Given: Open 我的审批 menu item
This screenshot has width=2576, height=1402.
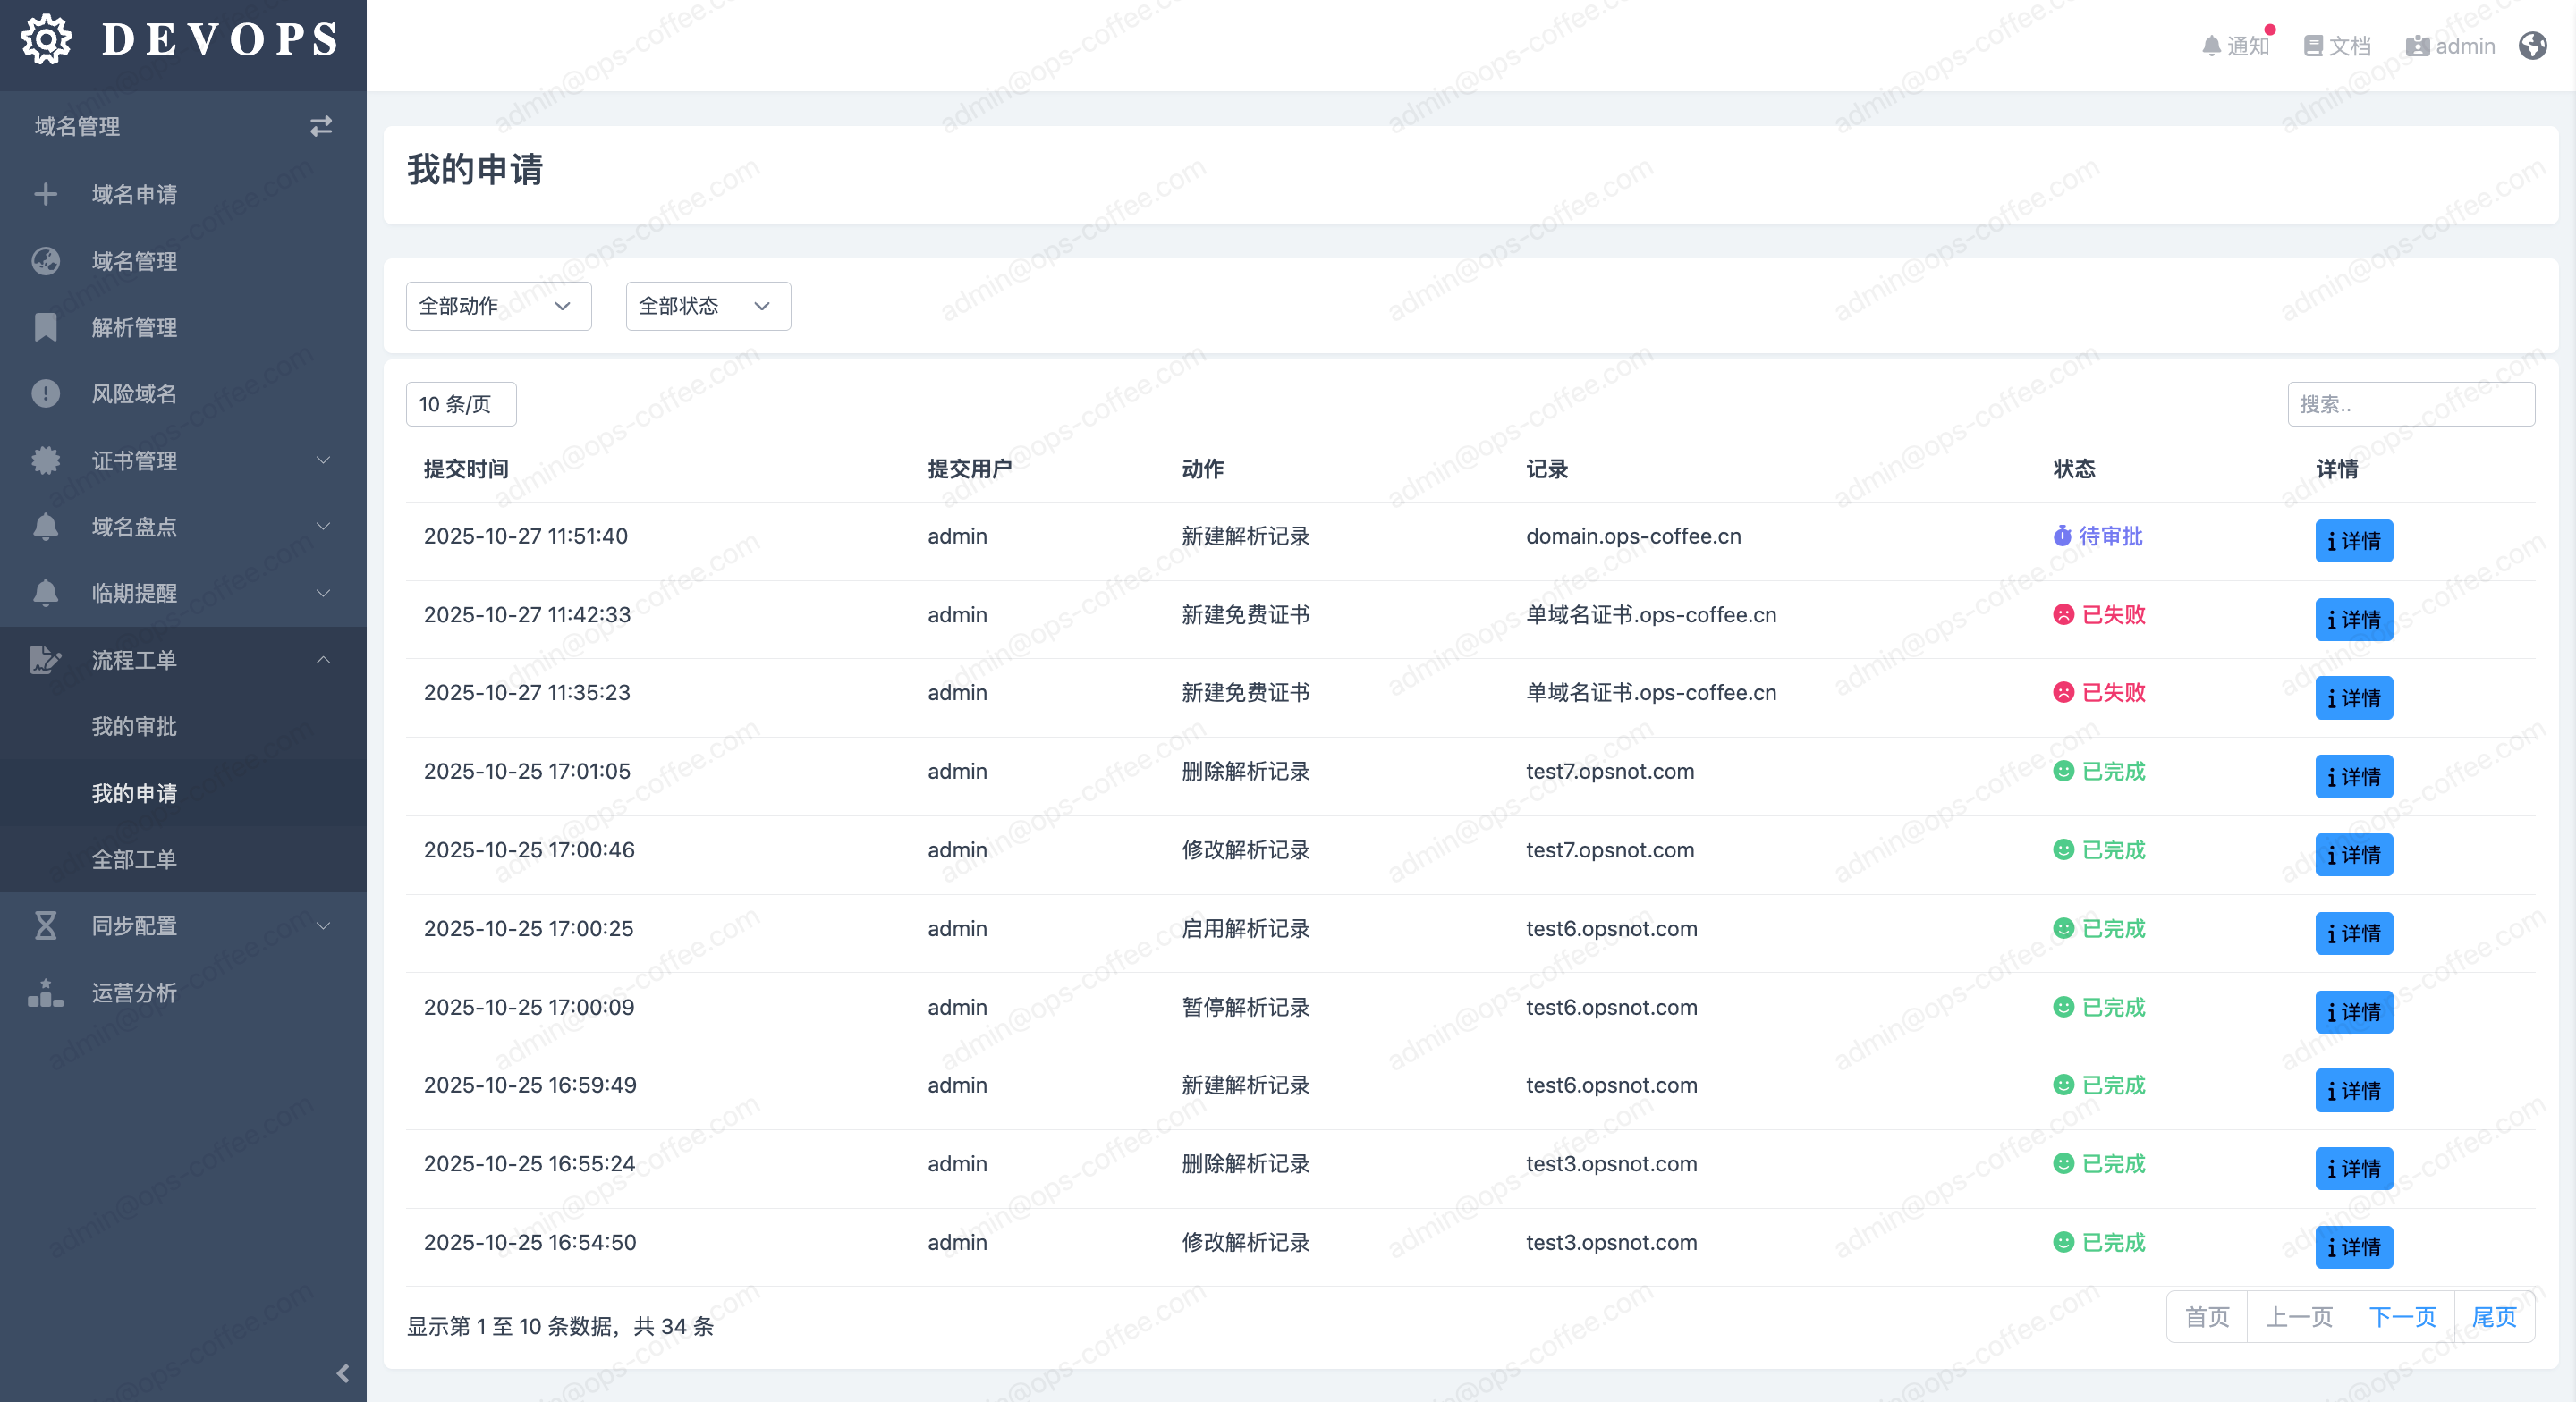Looking at the screenshot, I should coord(134,727).
